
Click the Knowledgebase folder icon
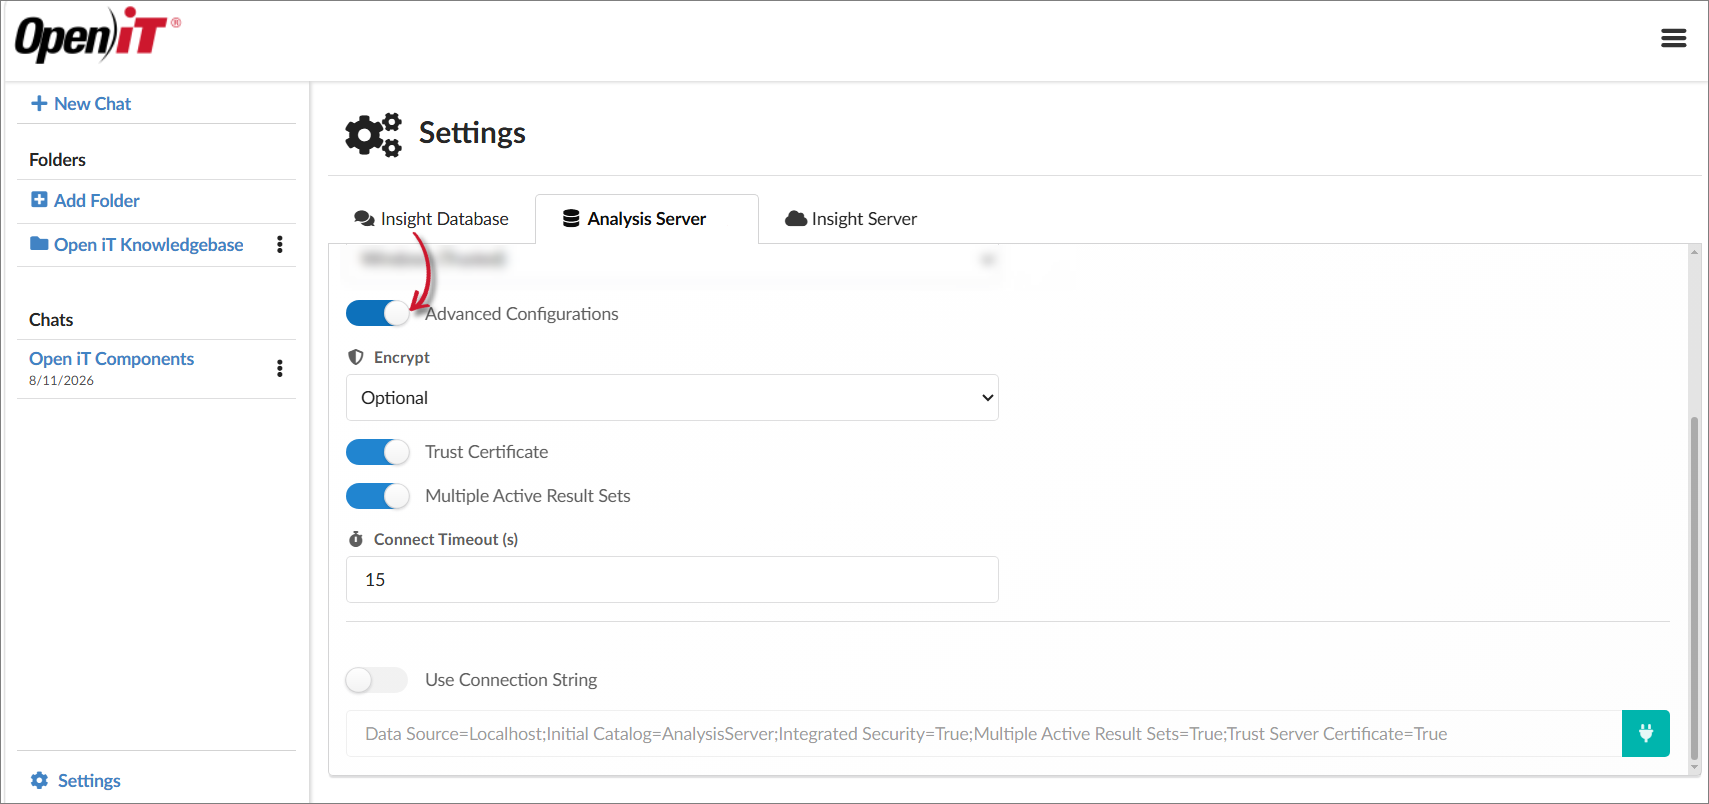pos(39,243)
